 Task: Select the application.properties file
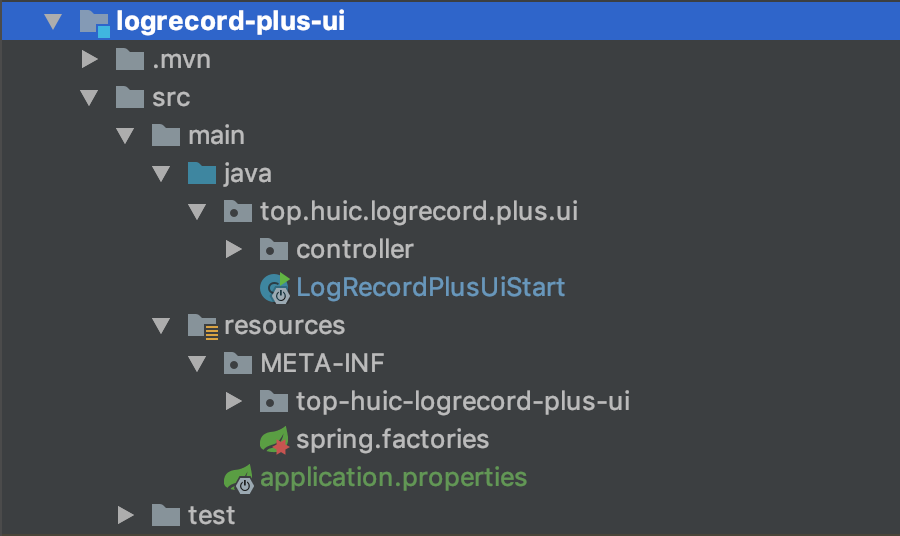coord(393,478)
